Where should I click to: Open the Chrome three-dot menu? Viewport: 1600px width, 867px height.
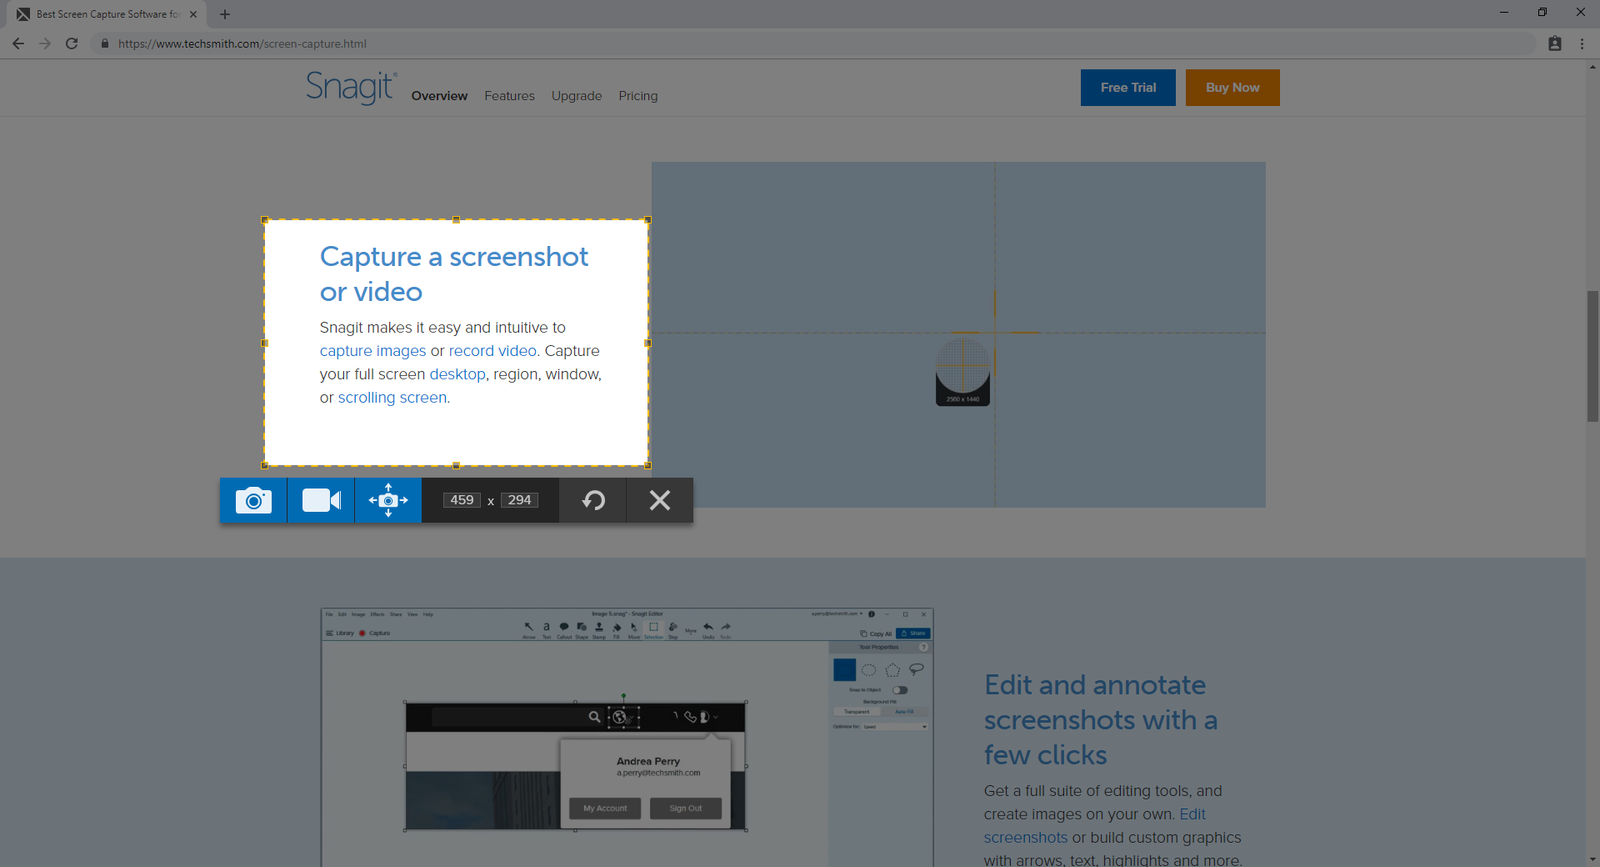pos(1581,44)
